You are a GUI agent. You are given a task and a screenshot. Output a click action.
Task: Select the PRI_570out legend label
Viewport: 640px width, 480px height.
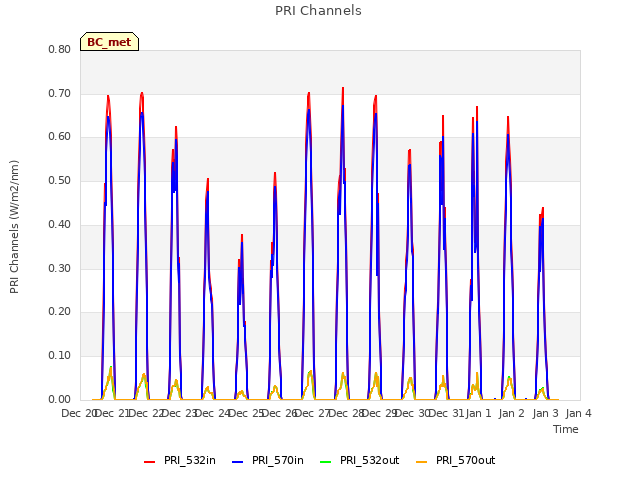[x=466, y=460]
